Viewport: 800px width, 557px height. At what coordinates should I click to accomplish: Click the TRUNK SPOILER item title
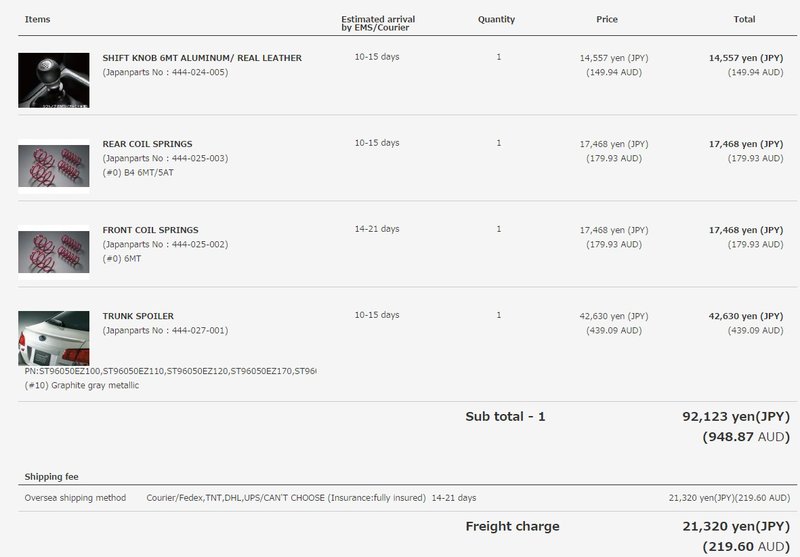click(x=138, y=316)
